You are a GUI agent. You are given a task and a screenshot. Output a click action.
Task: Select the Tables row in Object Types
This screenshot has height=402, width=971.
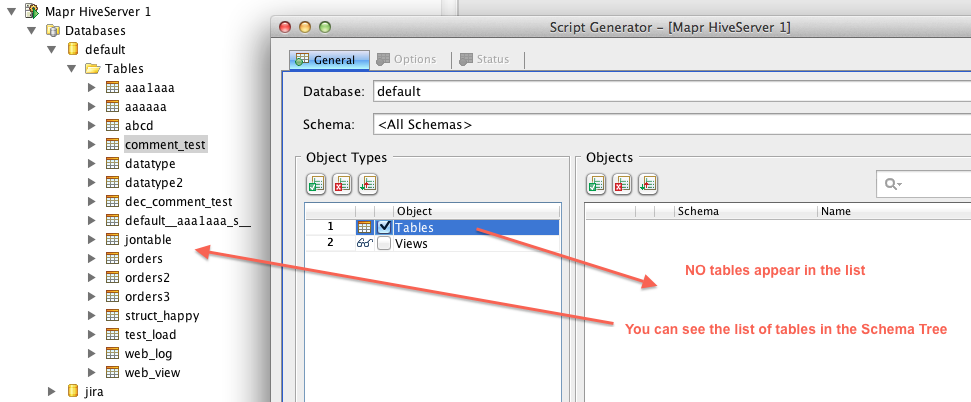pos(432,227)
